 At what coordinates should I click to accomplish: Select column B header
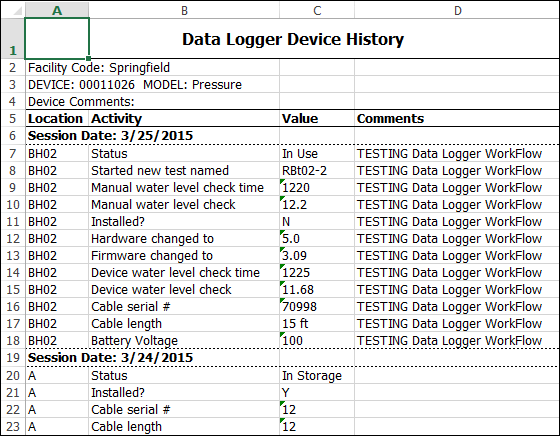click(x=184, y=10)
